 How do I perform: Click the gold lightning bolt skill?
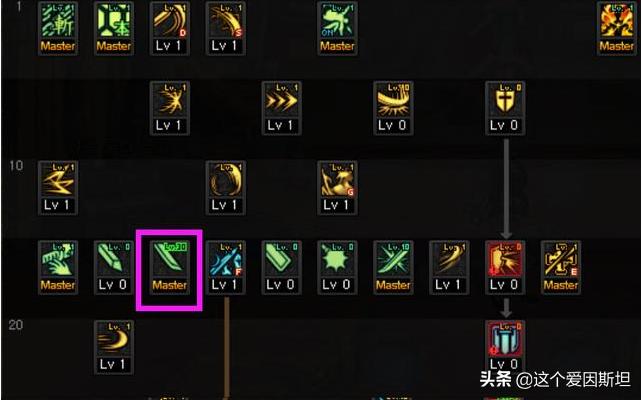tap(58, 187)
